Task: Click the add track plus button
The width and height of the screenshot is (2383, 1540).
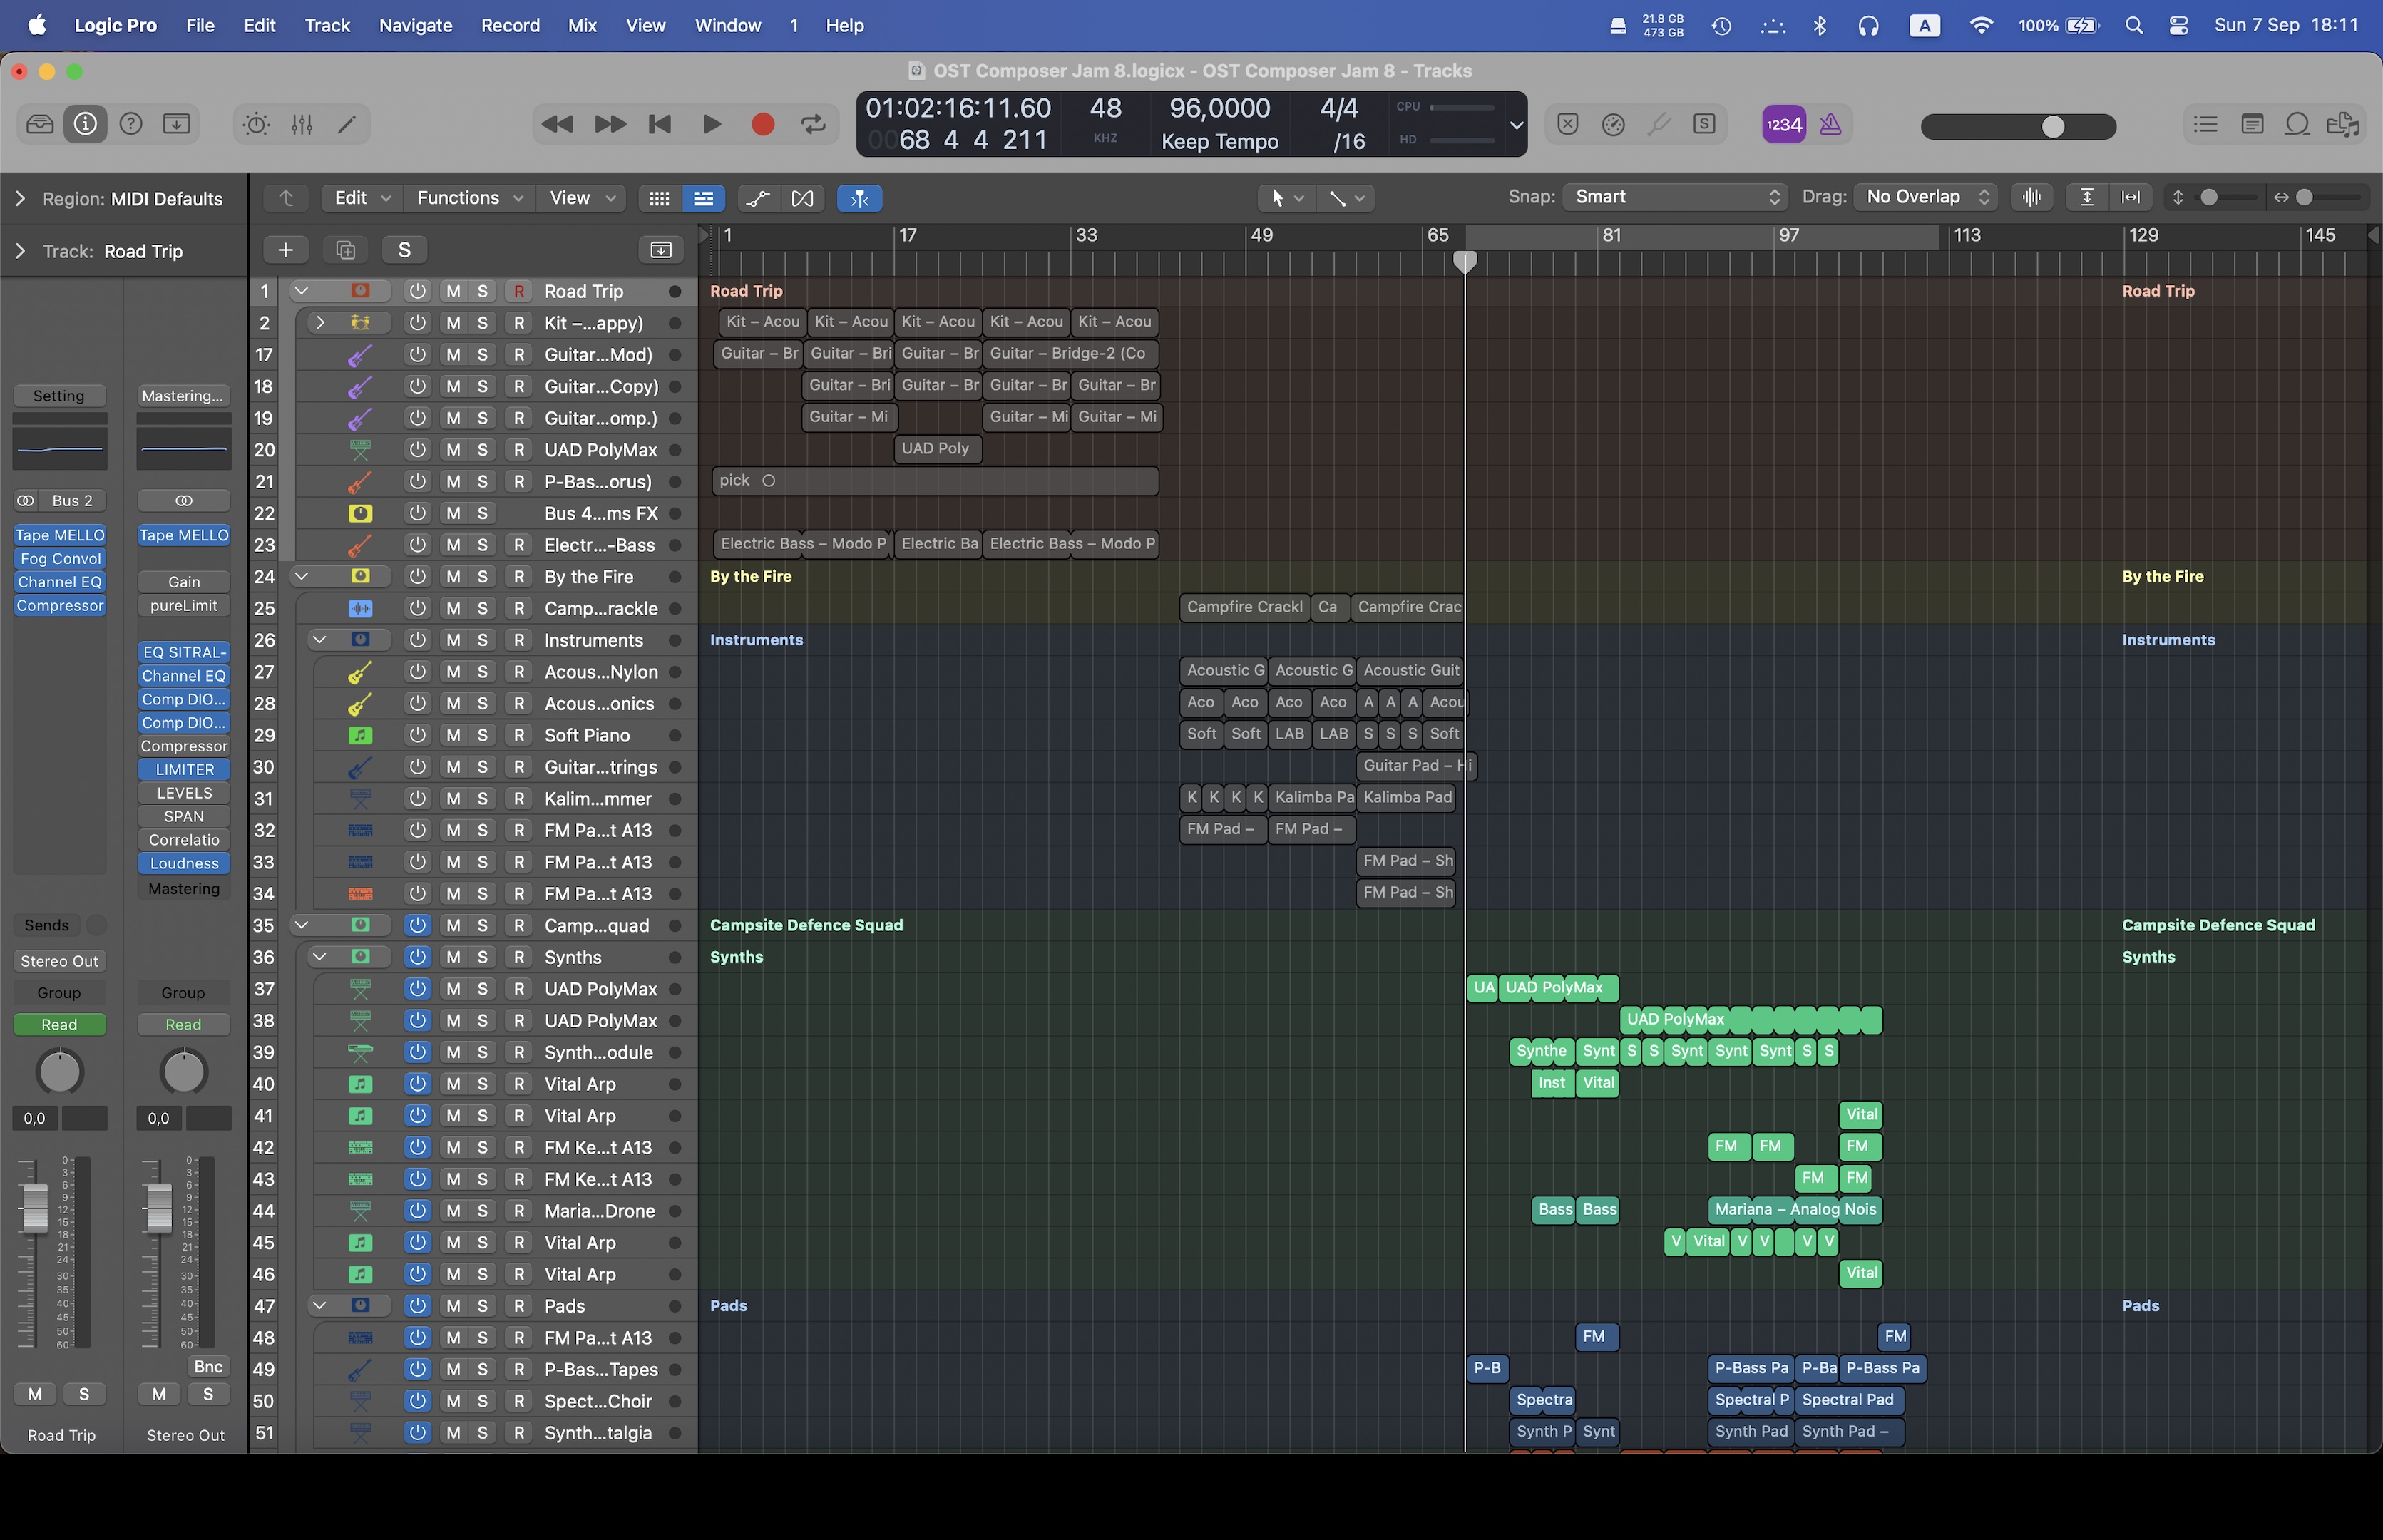Action: pos(285,250)
